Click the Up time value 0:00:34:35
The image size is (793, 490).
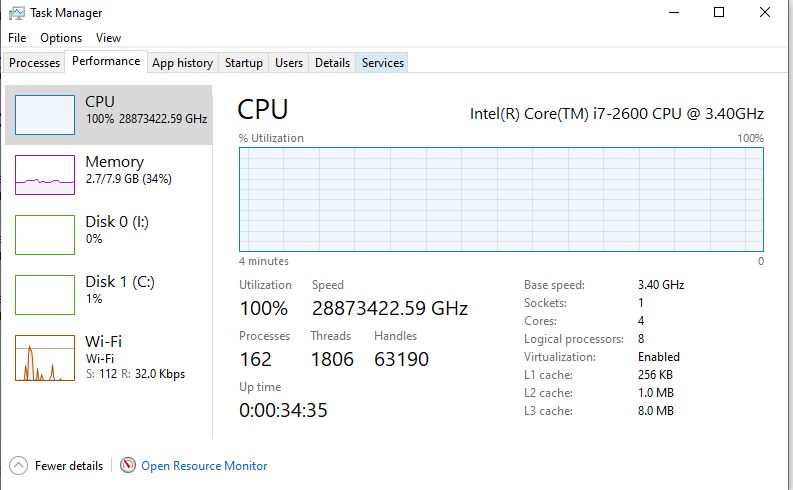tap(283, 410)
